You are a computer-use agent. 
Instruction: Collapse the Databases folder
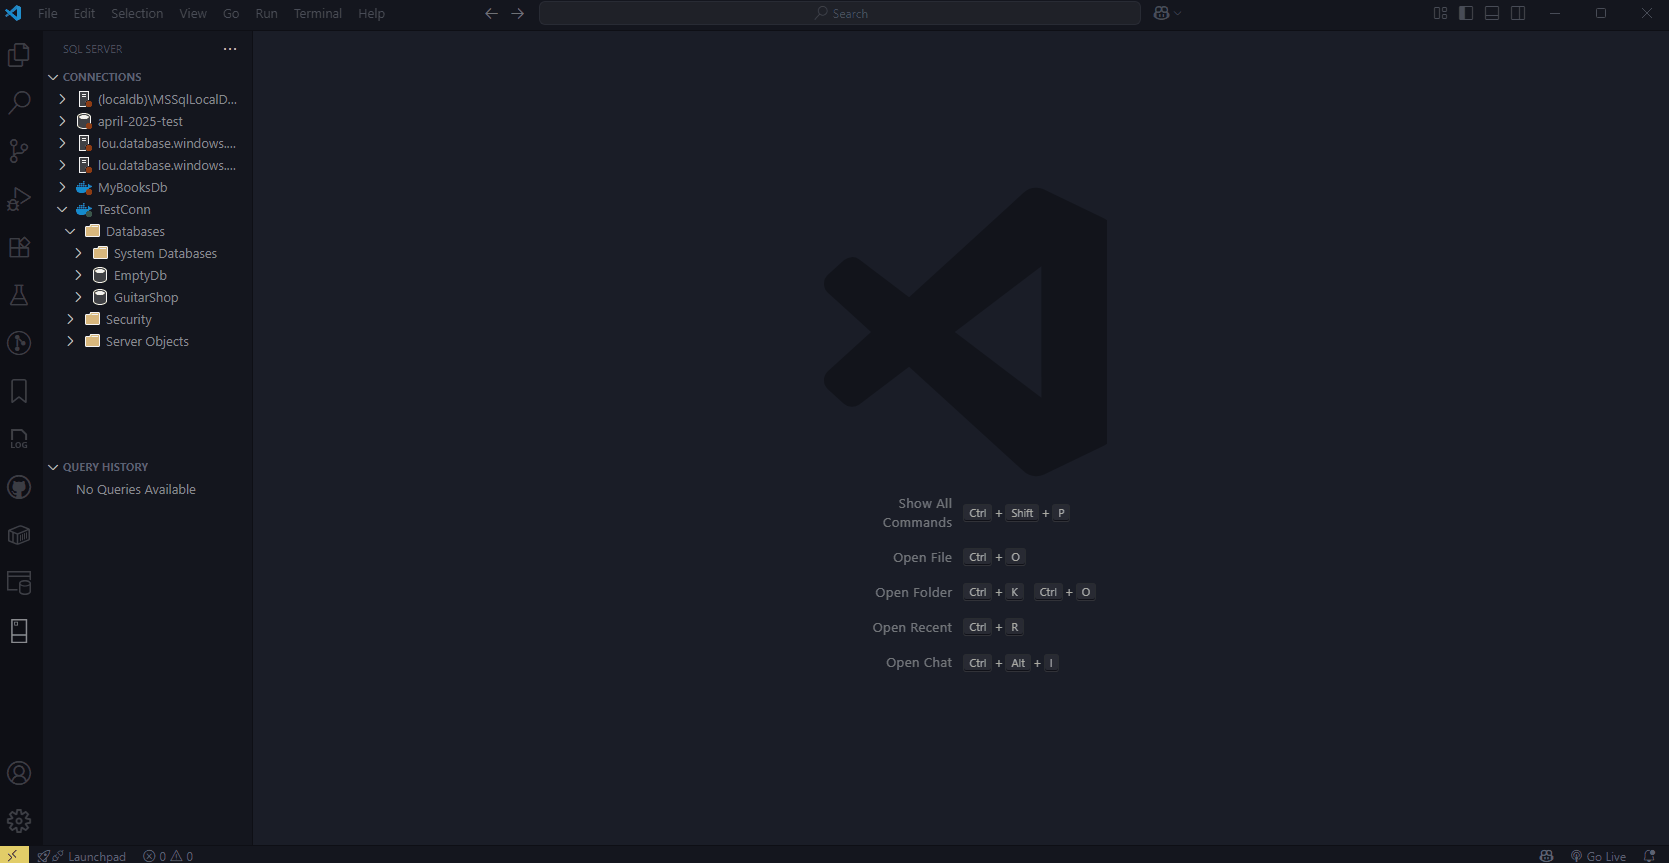(70, 231)
